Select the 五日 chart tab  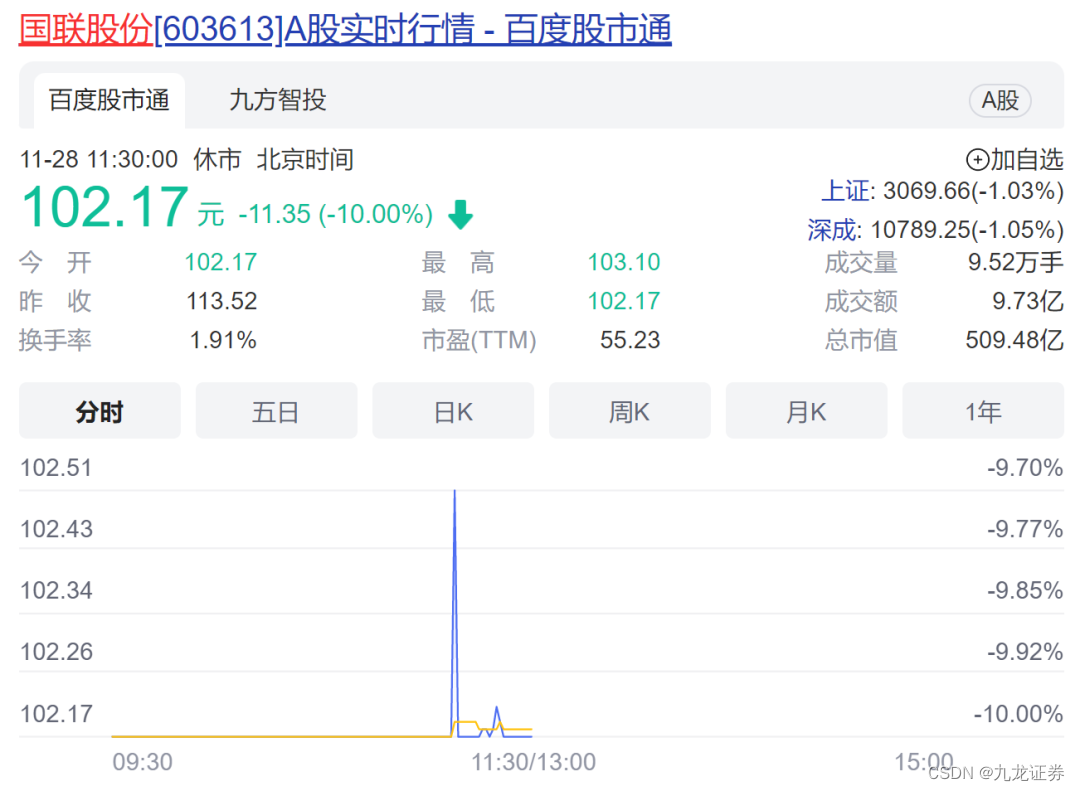(x=276, y=411)
